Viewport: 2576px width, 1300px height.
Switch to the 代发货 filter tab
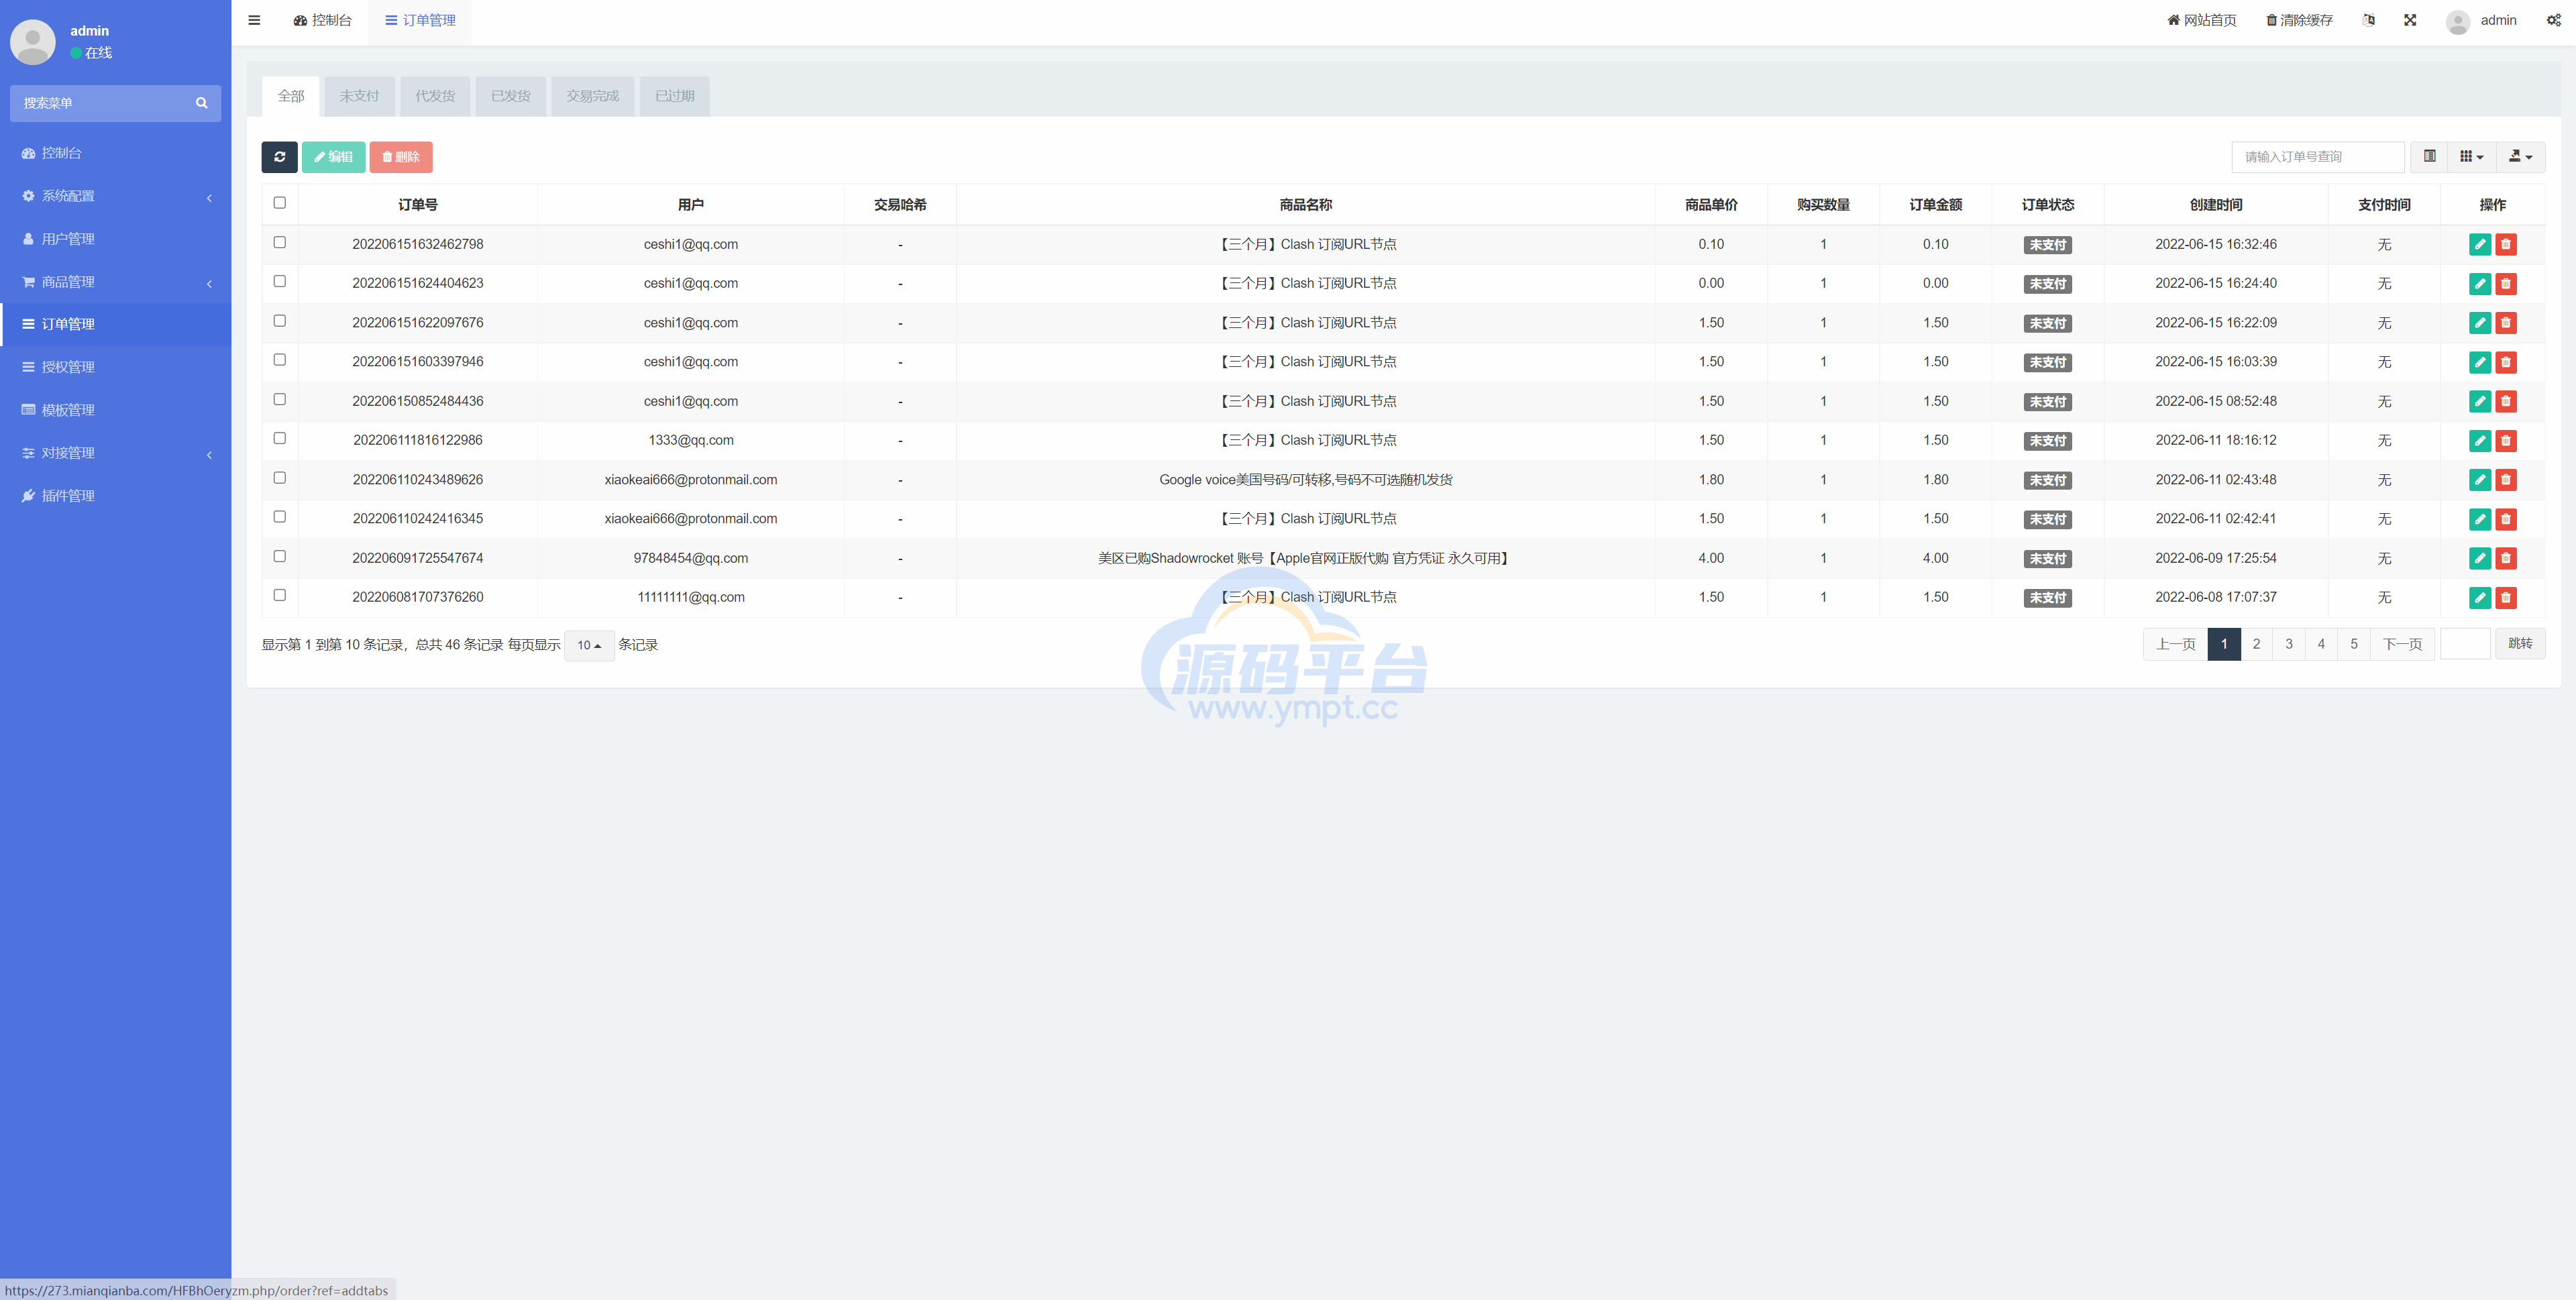tap(435, 96)
